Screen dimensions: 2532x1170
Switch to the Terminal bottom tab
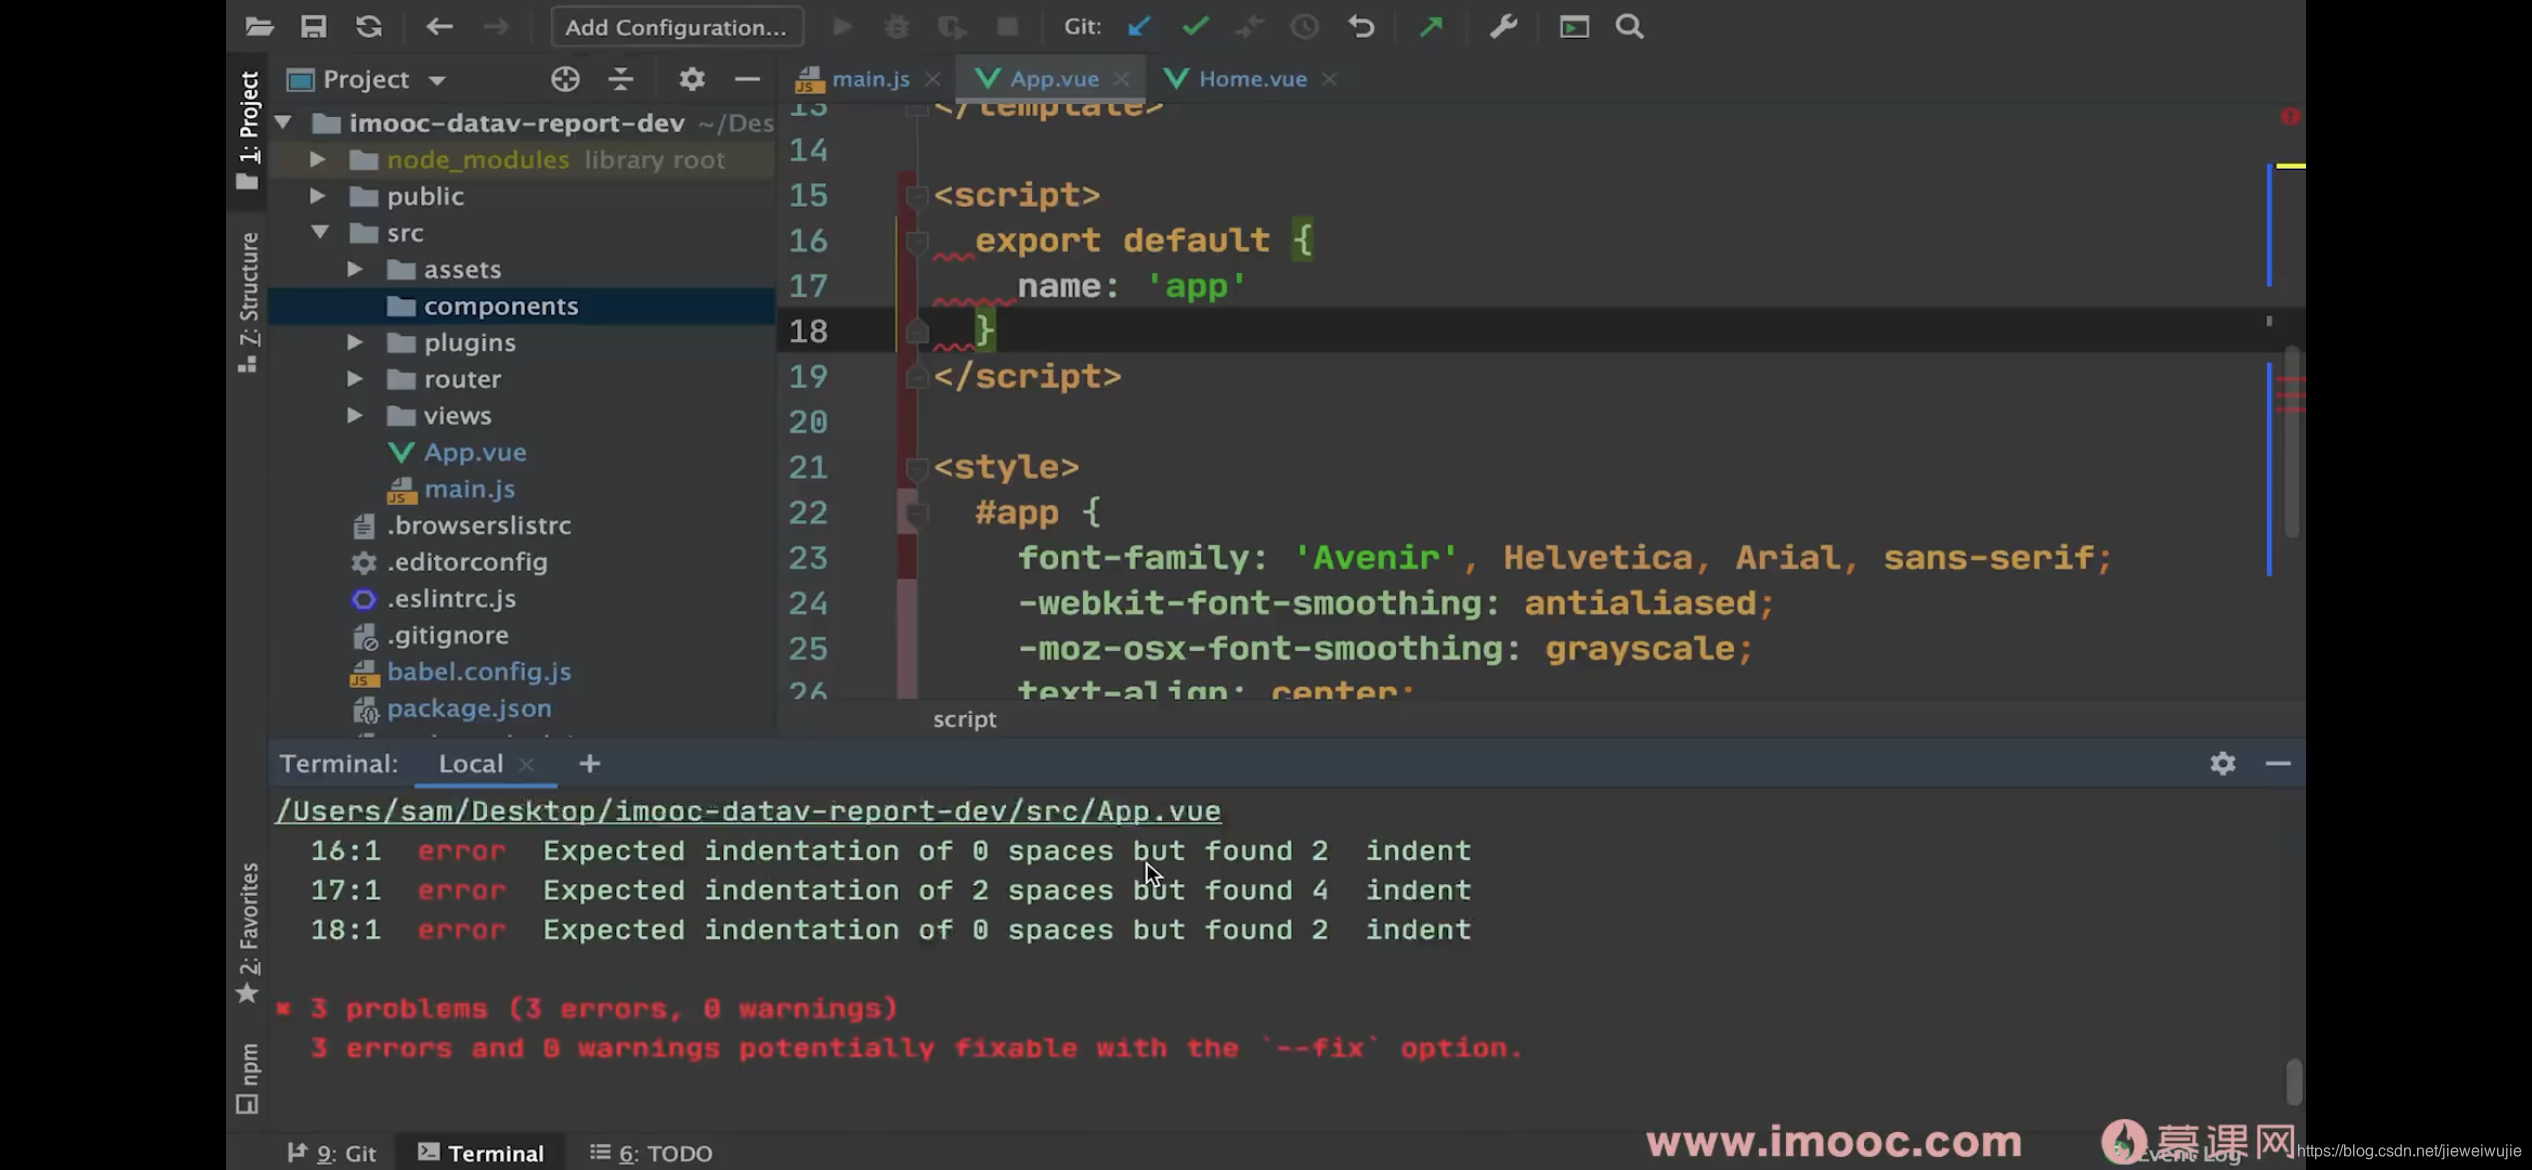point(481,1153)
